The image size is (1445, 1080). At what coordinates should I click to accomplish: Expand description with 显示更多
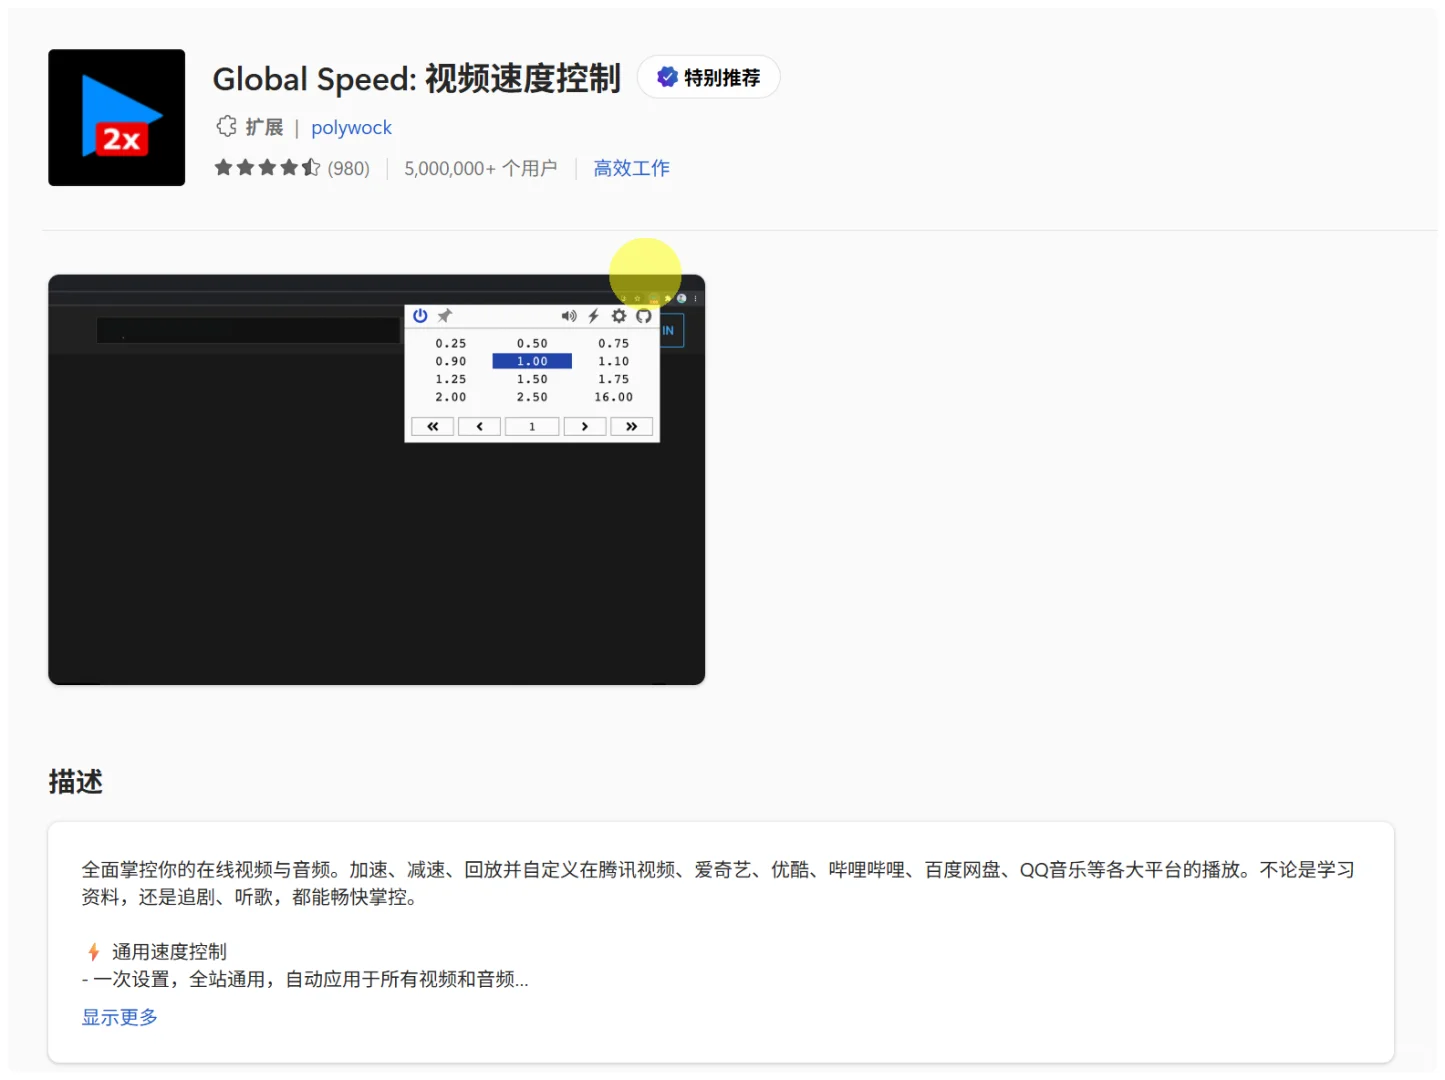click(x=119, y=1017)
